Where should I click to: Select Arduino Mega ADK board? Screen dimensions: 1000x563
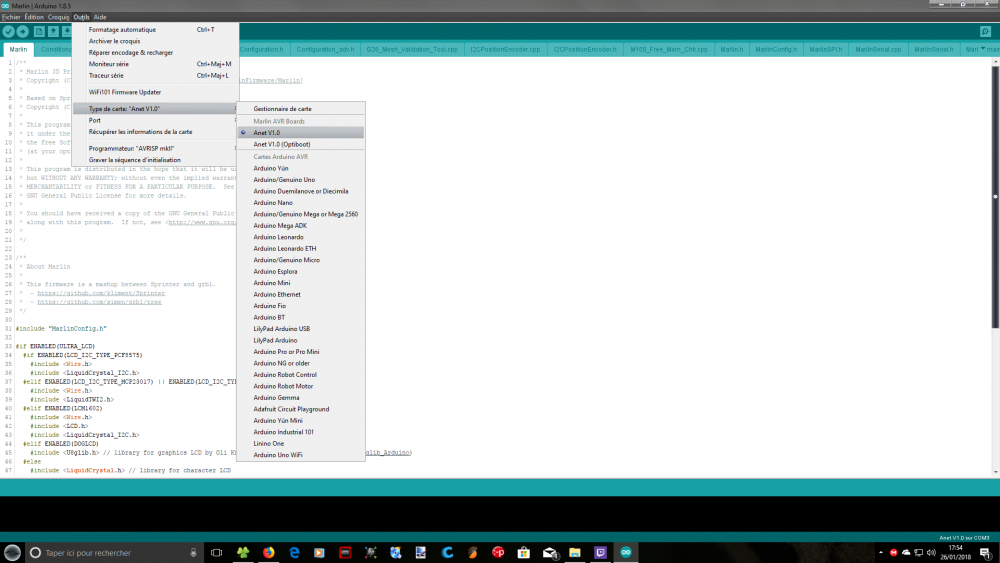pyautogui.click(x=300, y=226)
